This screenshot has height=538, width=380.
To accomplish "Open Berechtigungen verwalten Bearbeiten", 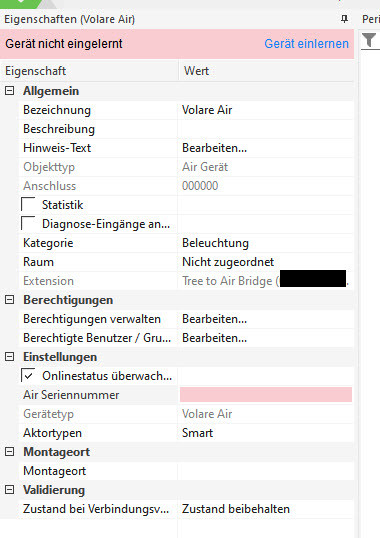I will pos(266,319).
